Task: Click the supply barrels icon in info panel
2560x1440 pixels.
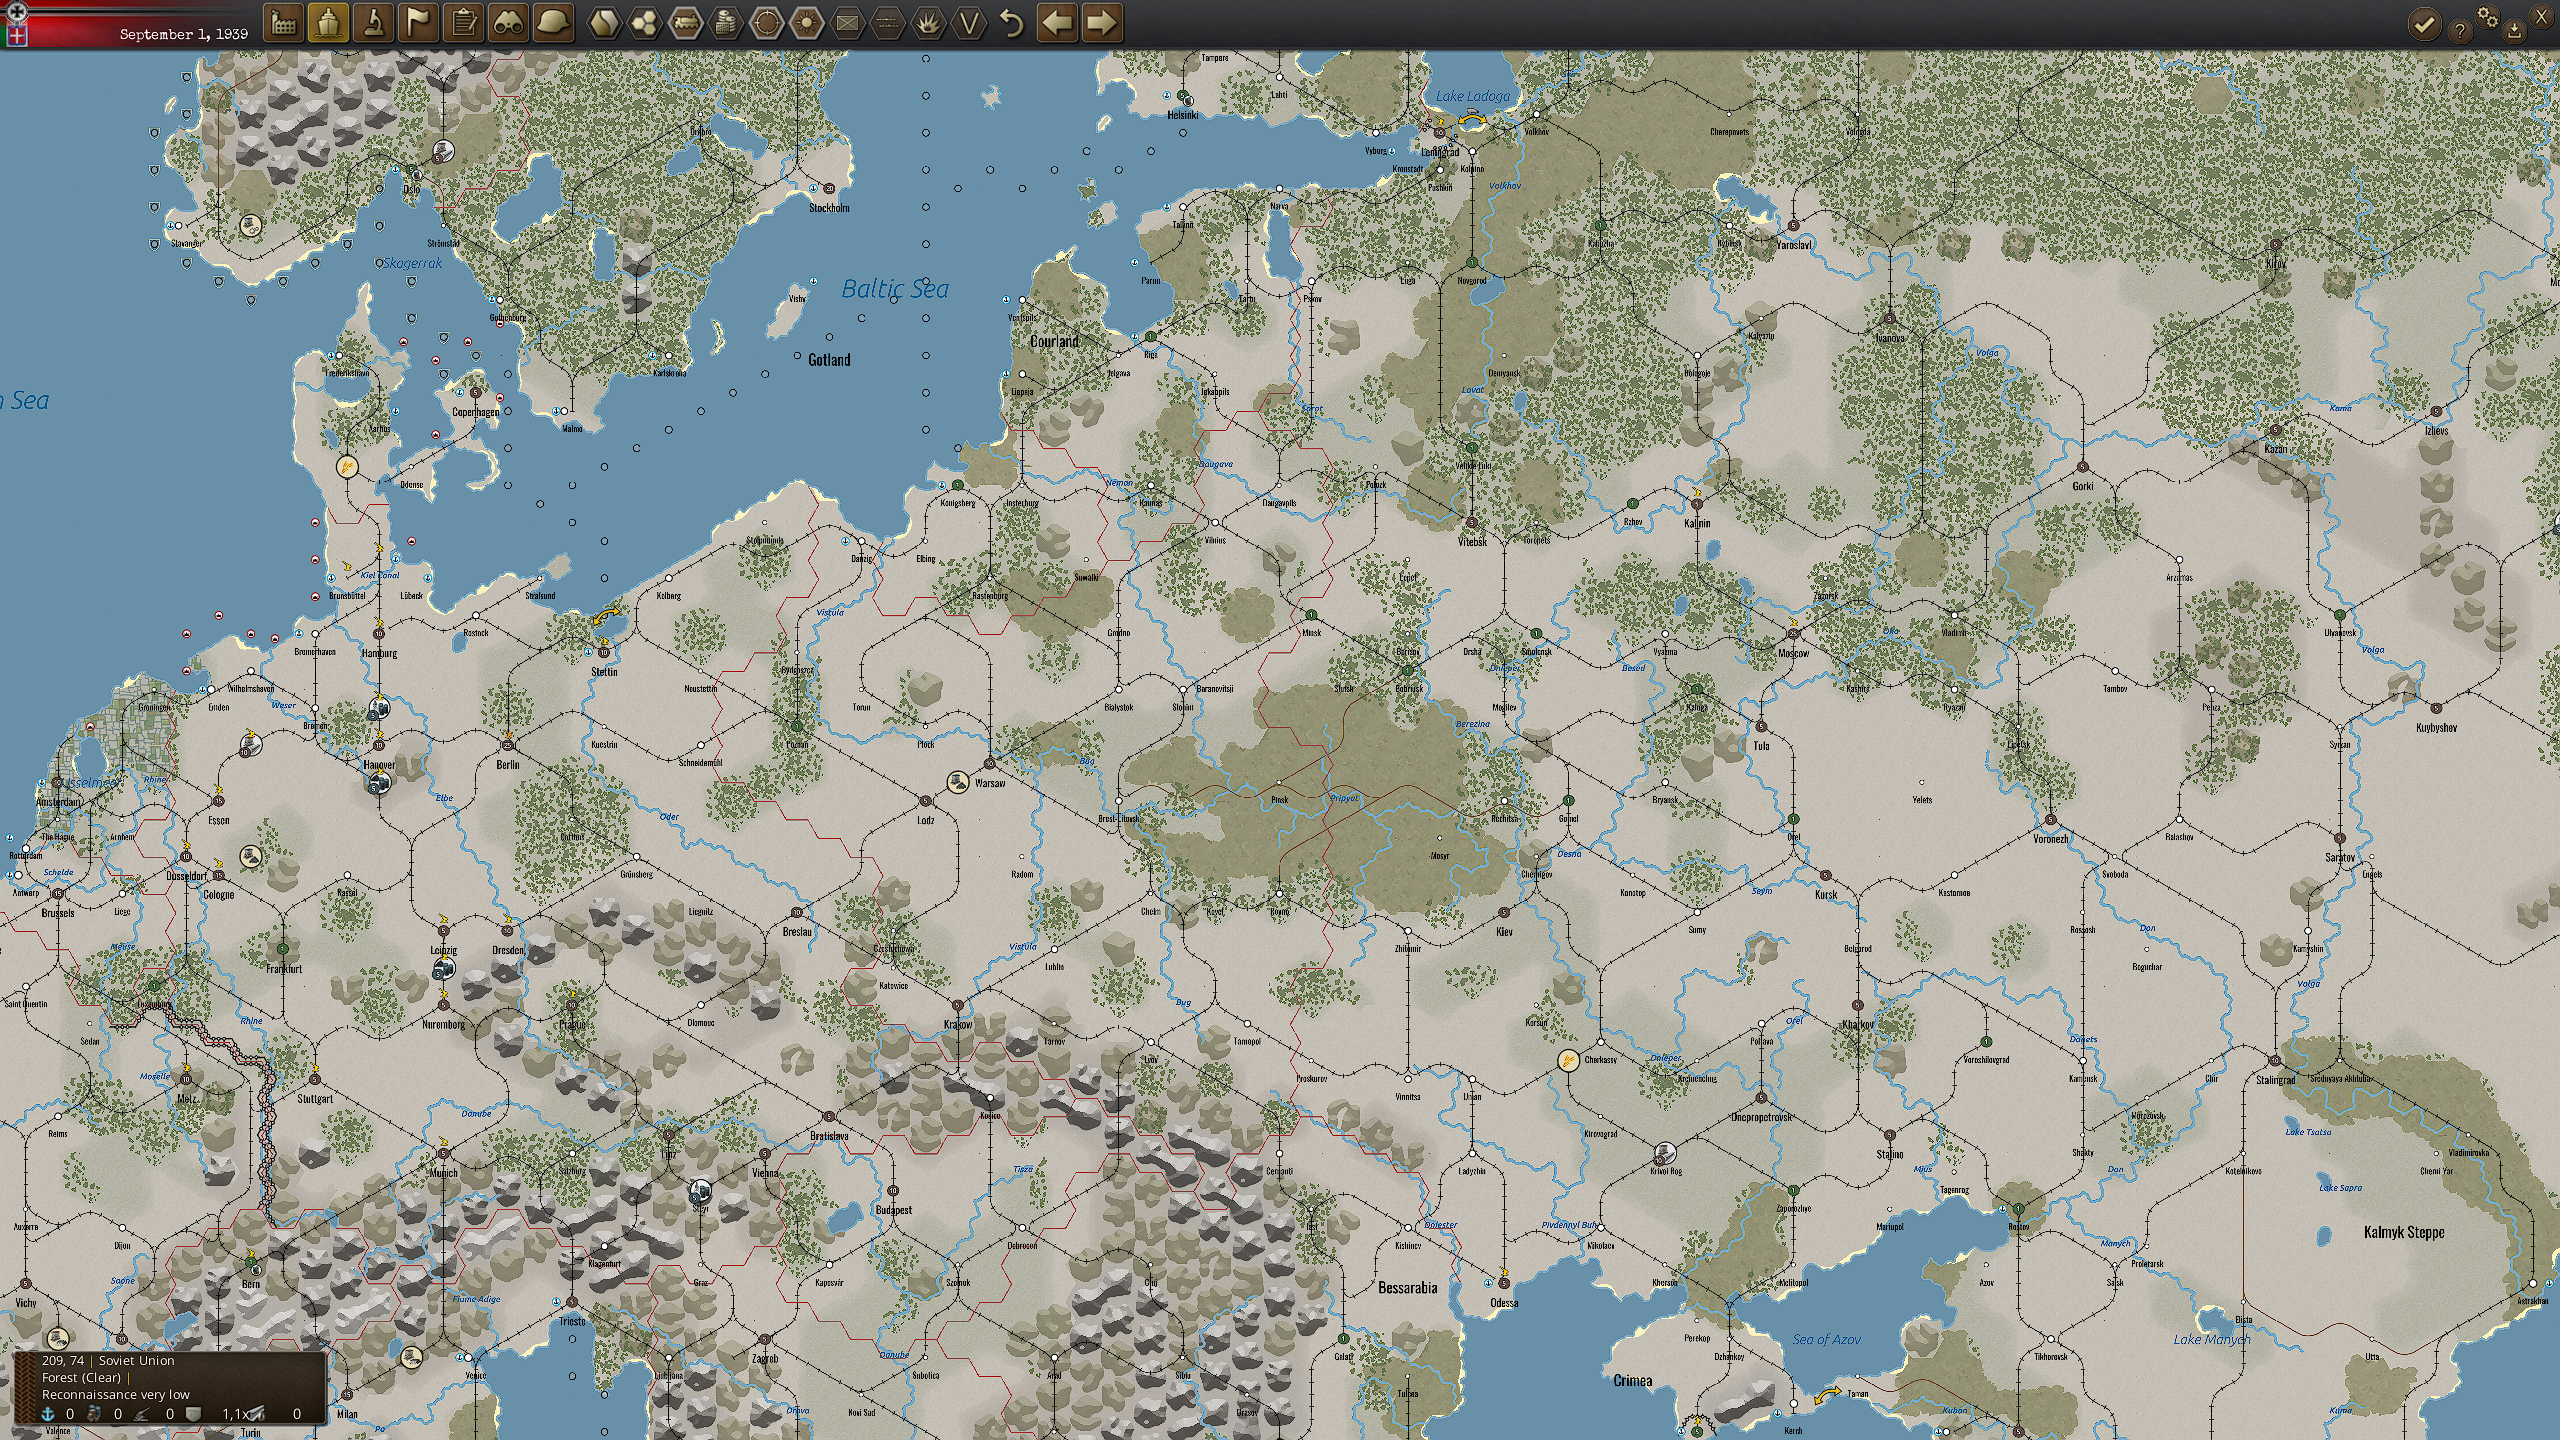Action: point(95,1414)
